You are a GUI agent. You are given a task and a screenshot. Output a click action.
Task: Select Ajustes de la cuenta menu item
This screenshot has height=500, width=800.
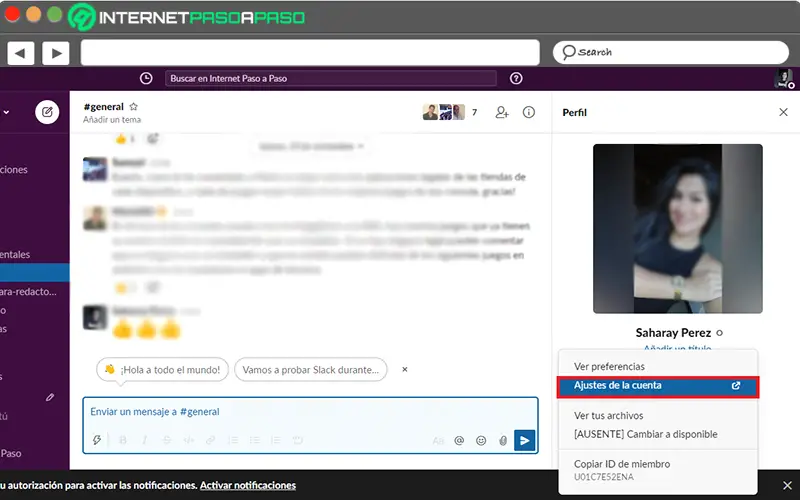658,386
